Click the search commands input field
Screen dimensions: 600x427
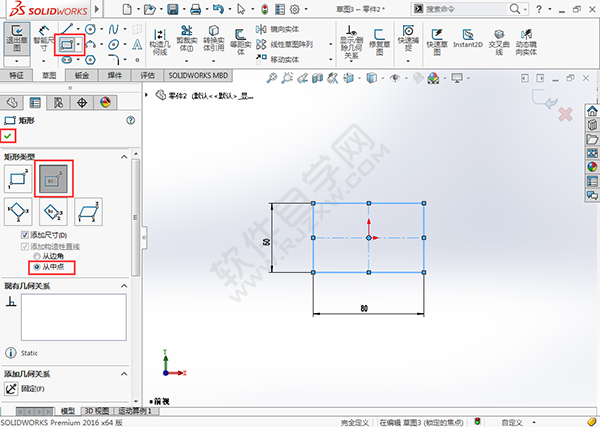point(466,9)
